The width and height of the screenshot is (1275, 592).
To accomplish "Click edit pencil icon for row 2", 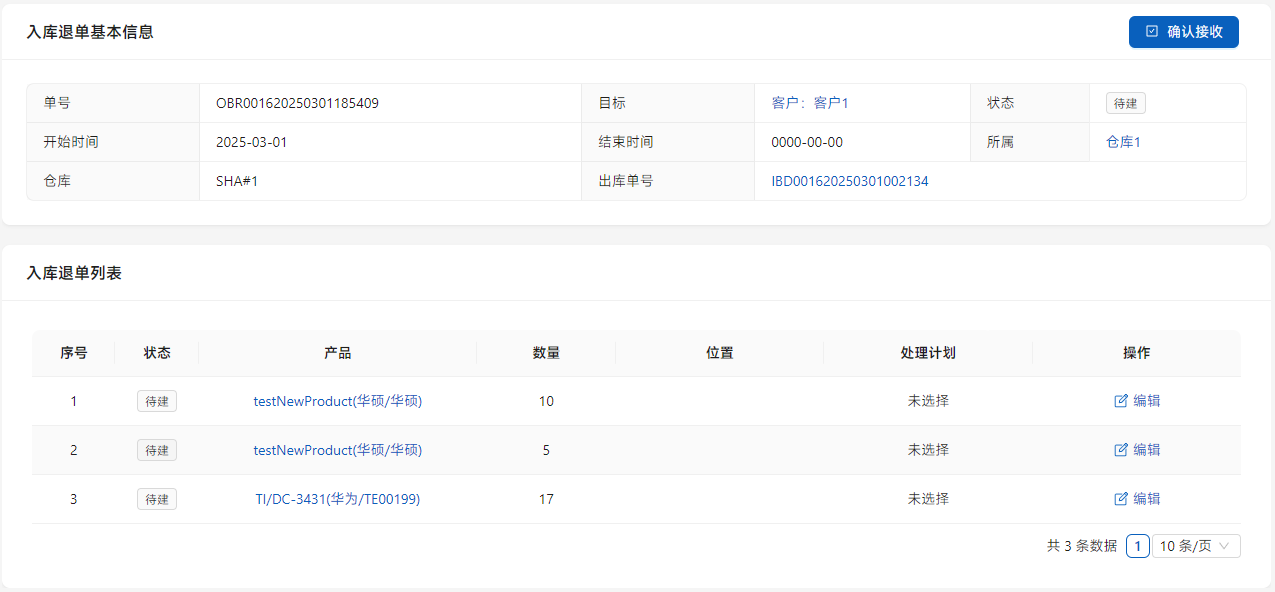I will (x=1121, y=450).
